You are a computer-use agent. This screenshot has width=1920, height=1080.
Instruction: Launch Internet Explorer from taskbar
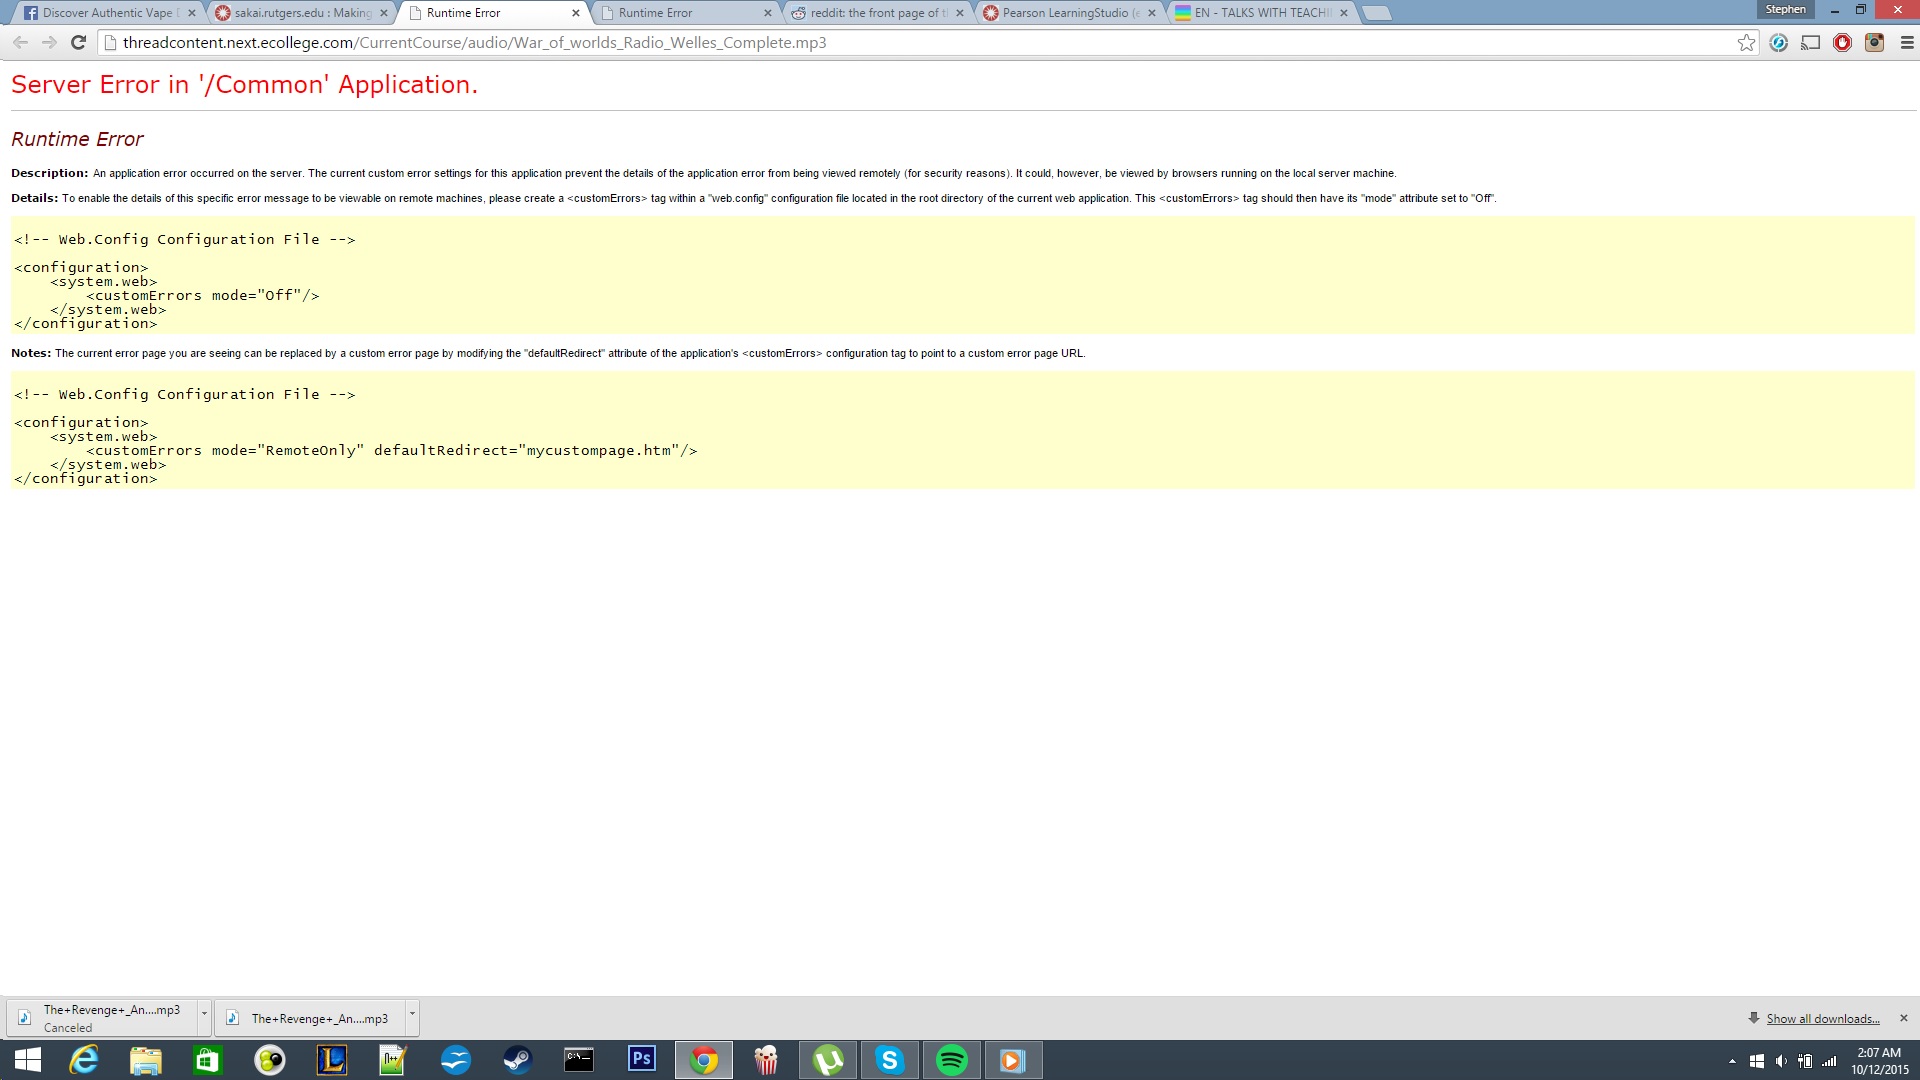pyautogui.click(x=84, y=1060)
